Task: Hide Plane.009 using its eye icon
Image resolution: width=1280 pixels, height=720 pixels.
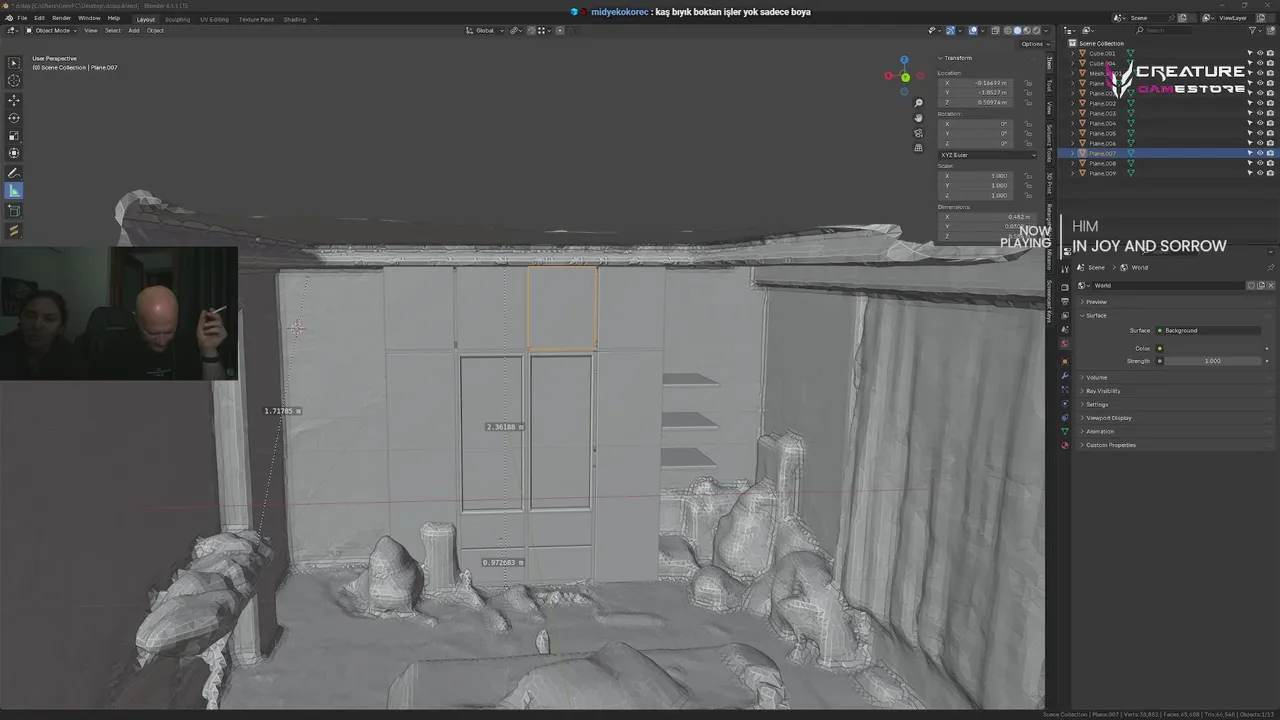Action: tap(1259, 173)
